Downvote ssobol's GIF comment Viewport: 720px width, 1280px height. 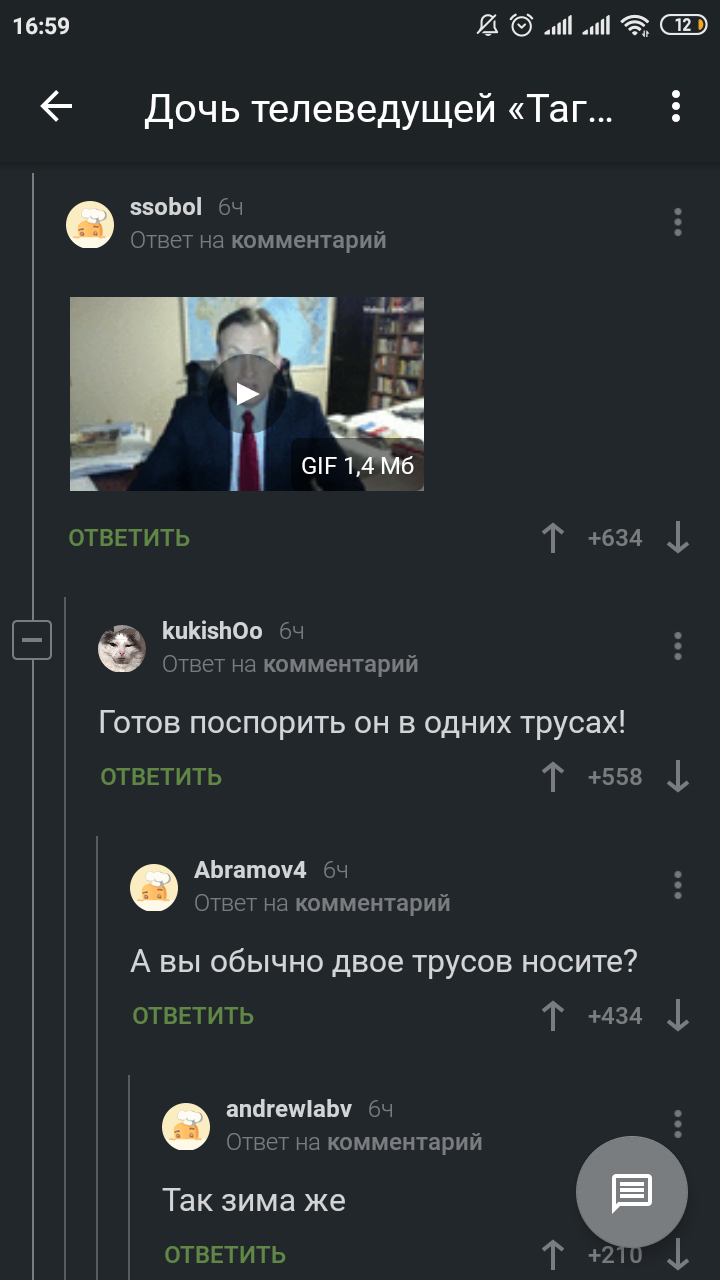[678, 538]
